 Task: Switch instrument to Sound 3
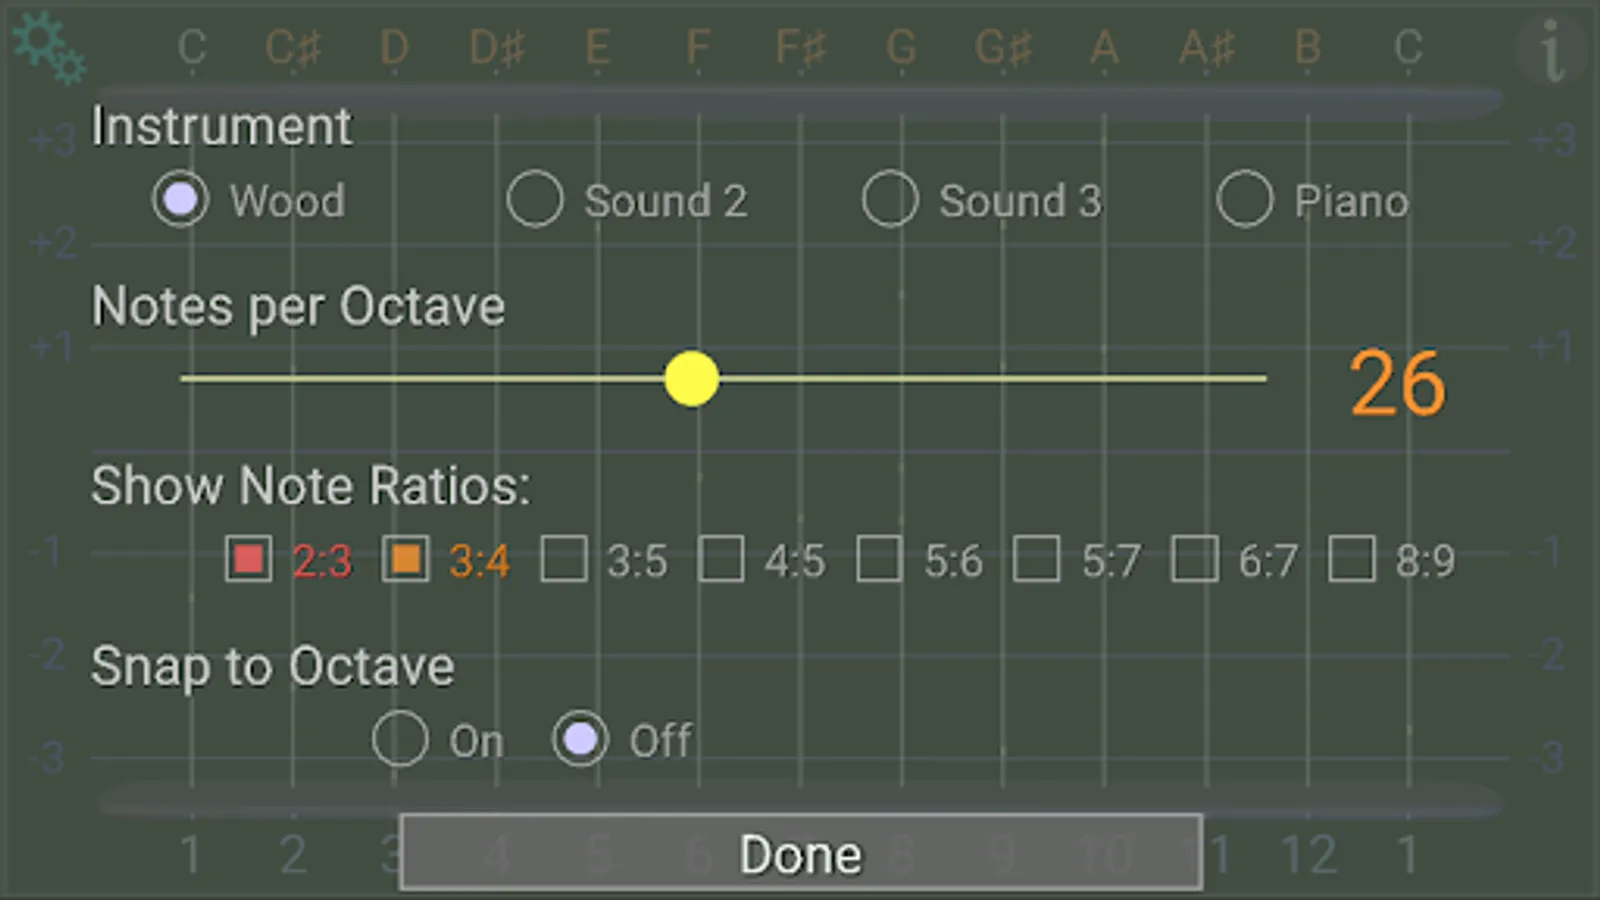coord(890,200)
